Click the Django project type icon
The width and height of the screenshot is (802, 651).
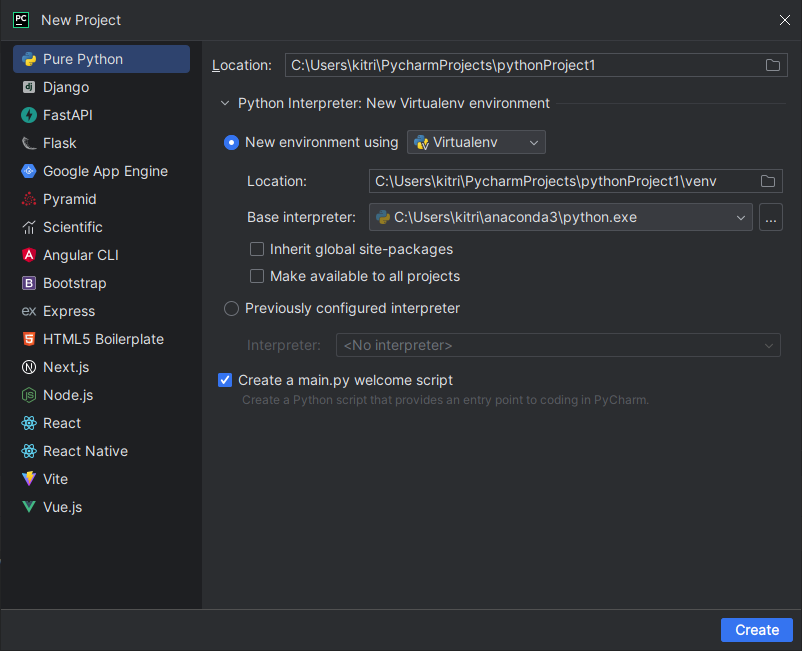29,87
